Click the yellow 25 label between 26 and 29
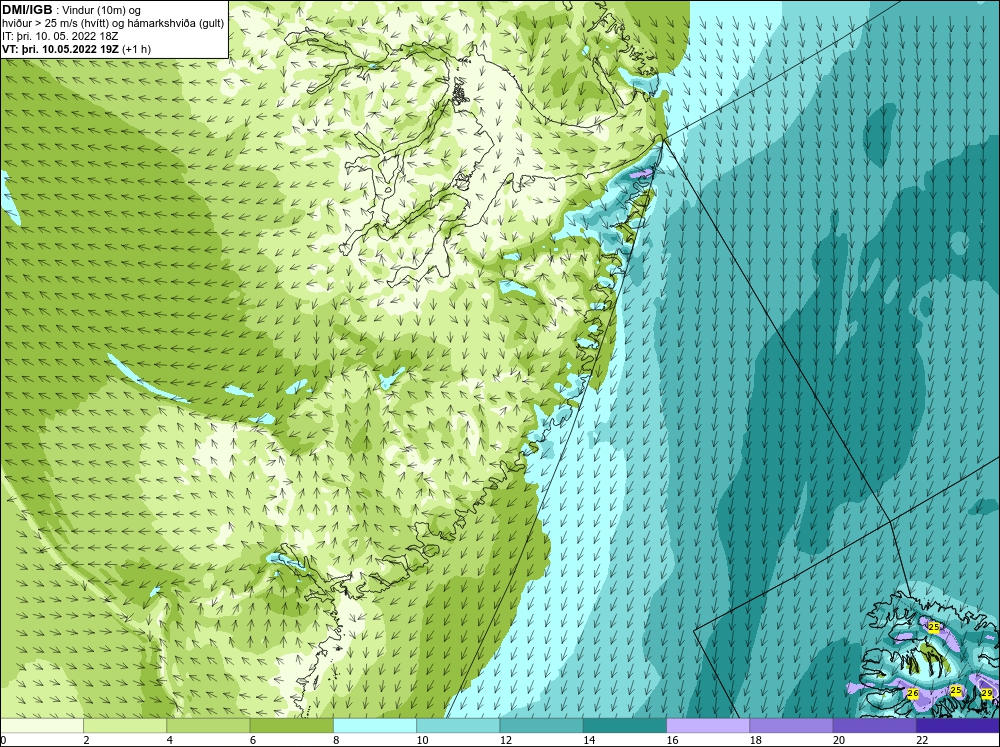This screenshot has width=1000, height=747. click(x=955, y=690)
